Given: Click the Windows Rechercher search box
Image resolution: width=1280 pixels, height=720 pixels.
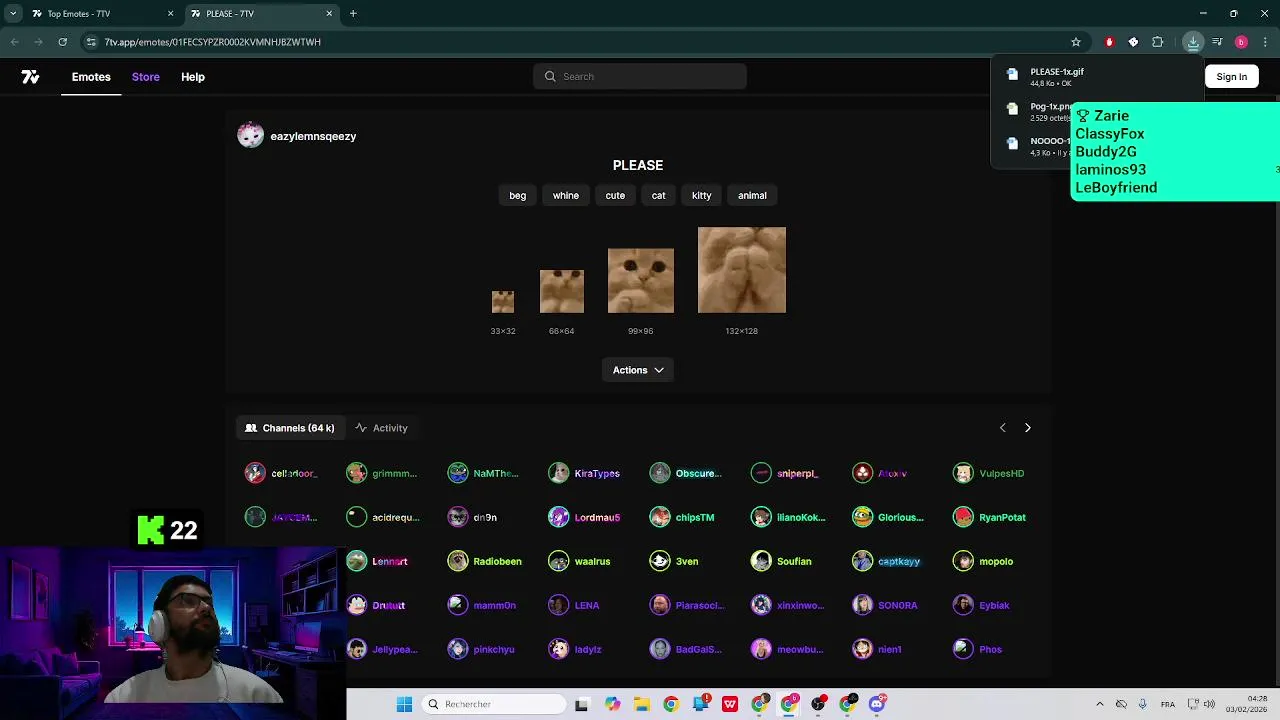Looking at the screenshot, I should (x=494, y=704).
